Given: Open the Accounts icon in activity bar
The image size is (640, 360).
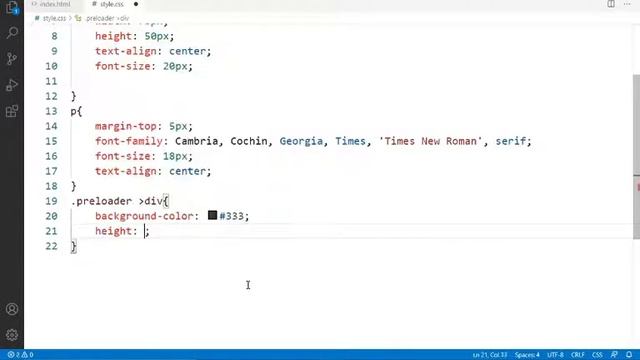Looking at the screenshot, I should coord(12,309).
